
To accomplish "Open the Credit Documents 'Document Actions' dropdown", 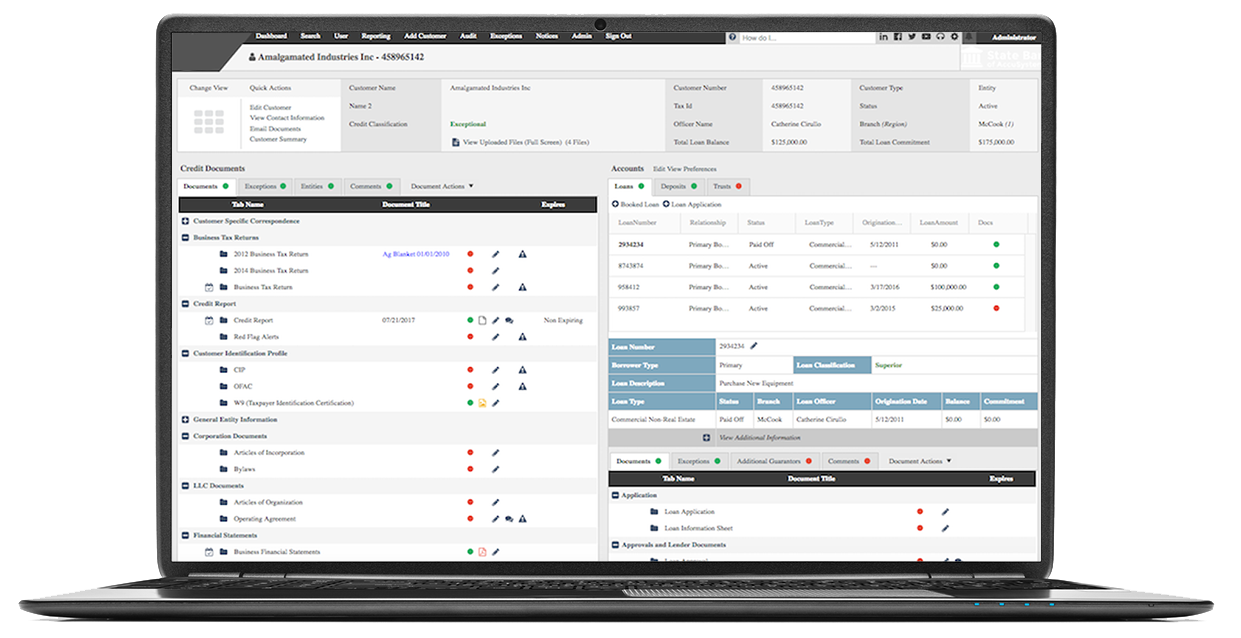I will tap(442, 186).
